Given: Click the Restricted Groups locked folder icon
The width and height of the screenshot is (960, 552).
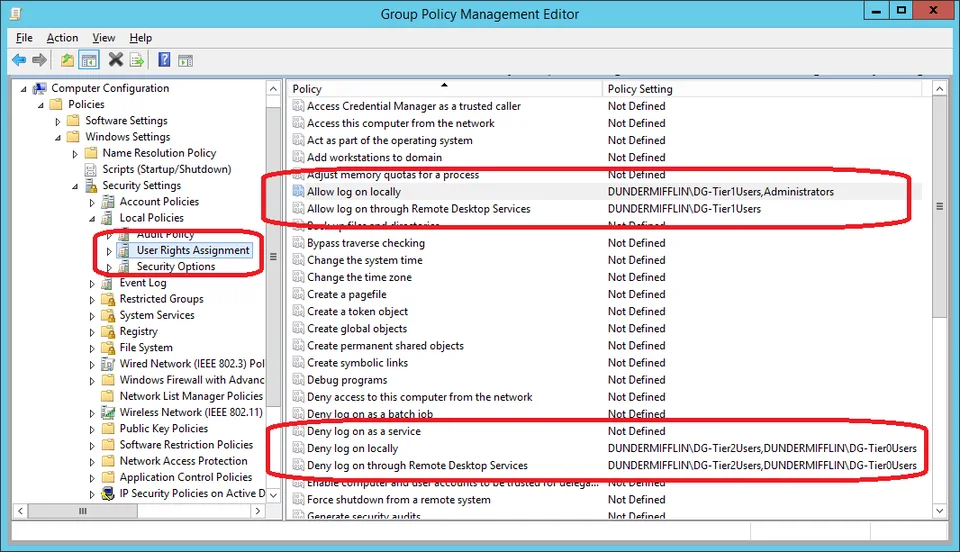Looking at the screenshot, I should pyautogui.click(x=108, y=299).
